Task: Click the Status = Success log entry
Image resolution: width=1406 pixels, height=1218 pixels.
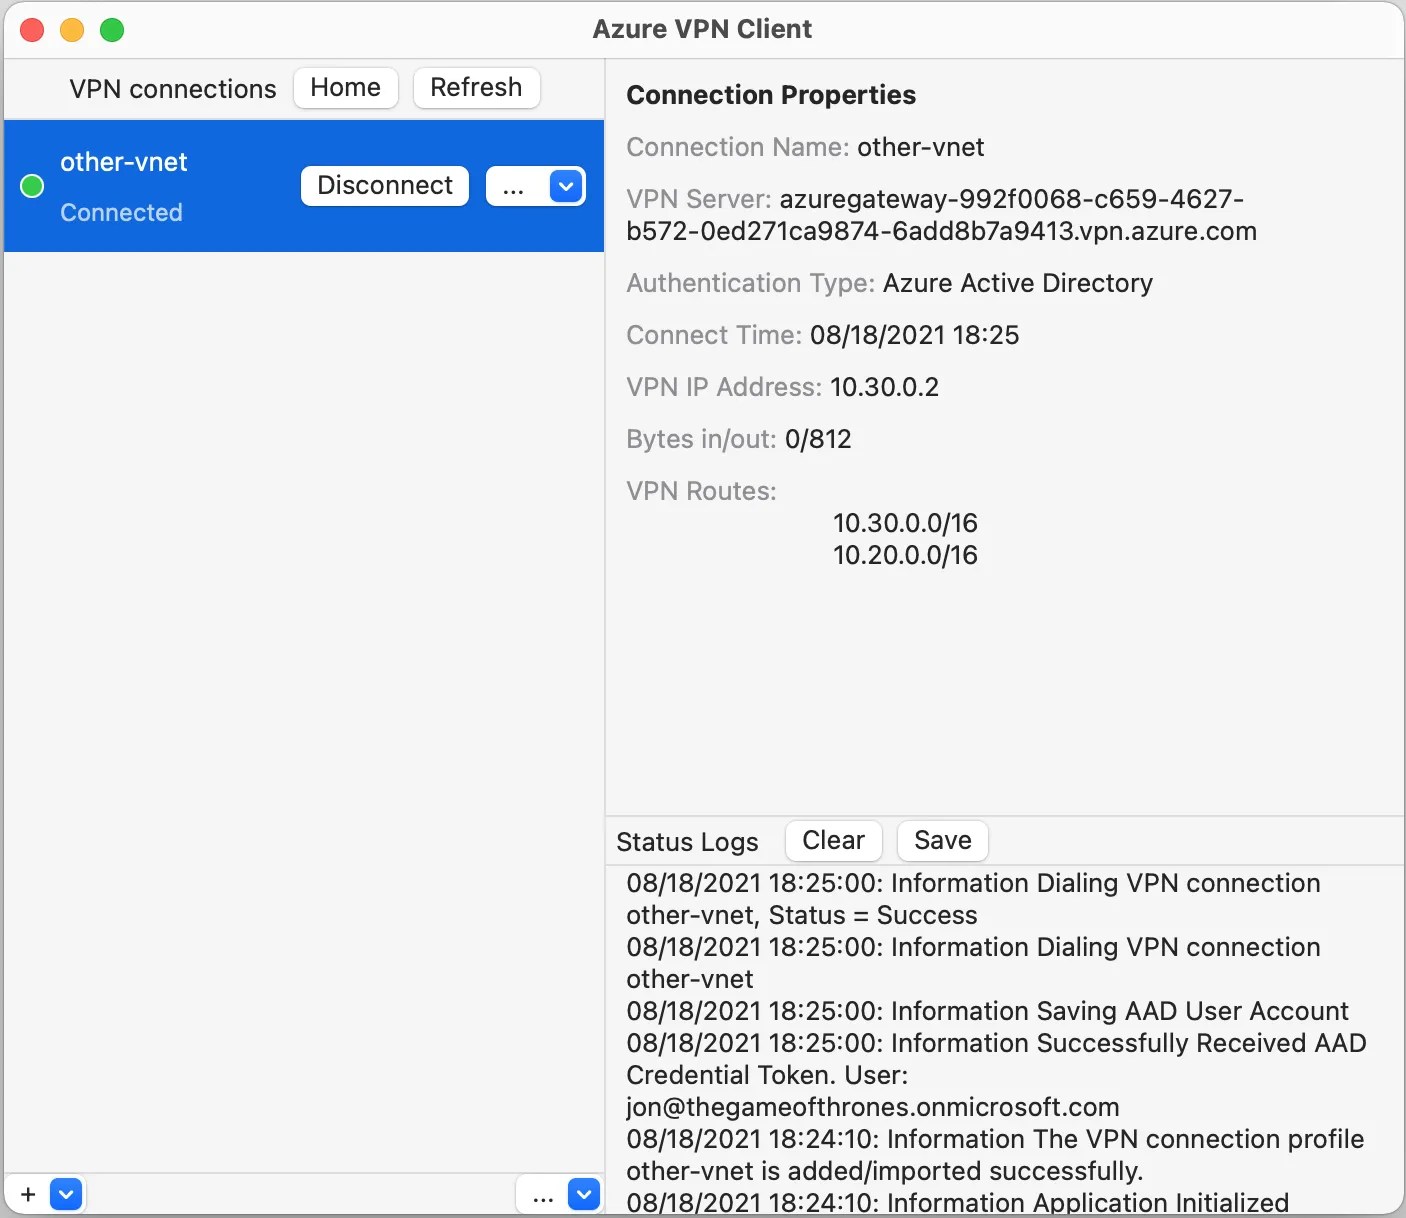Action: pyautogui.click(x=973, y=899)
